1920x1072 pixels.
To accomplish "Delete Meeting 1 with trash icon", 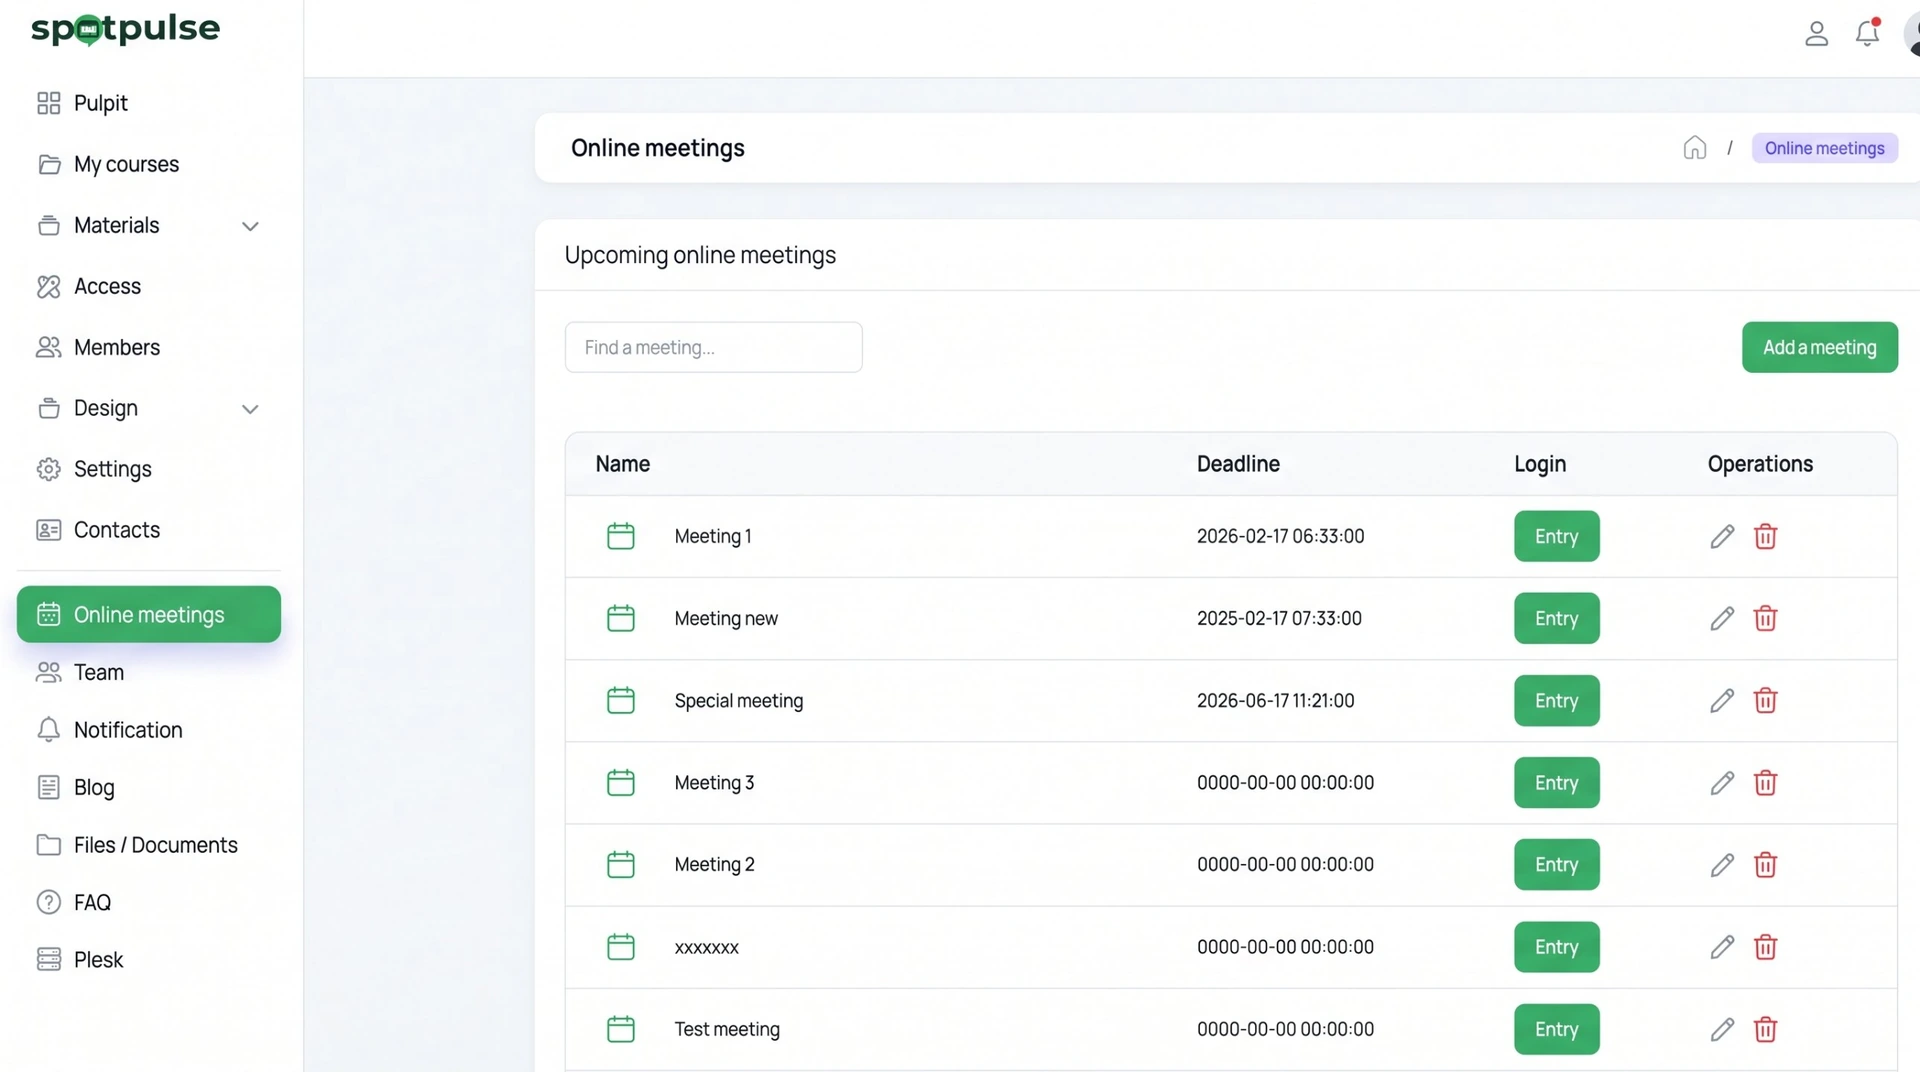I will click(1765, 536).
